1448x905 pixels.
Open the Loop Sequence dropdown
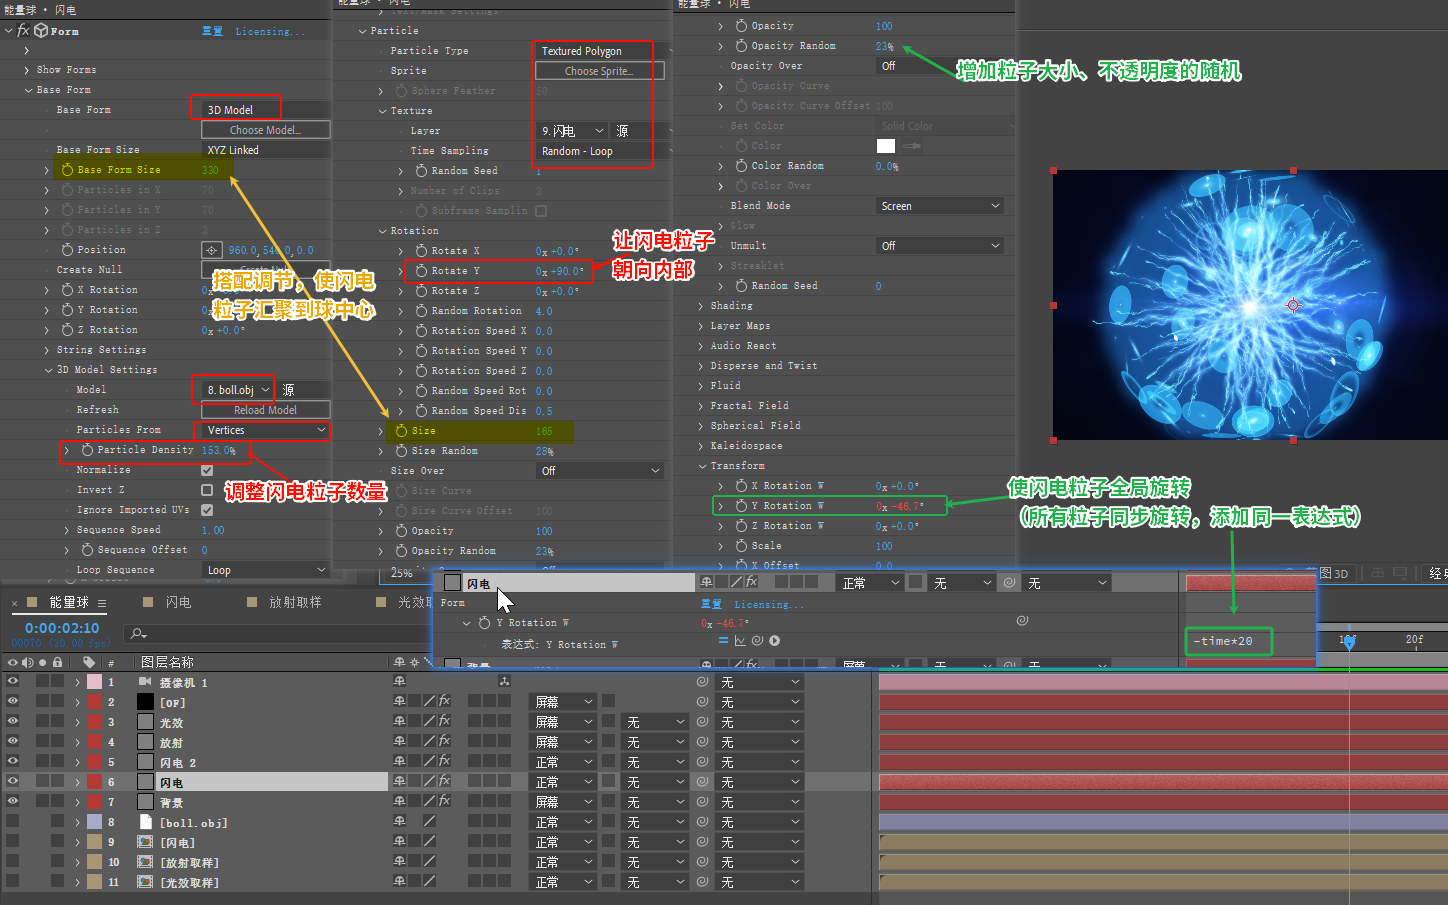click(265, 570)
